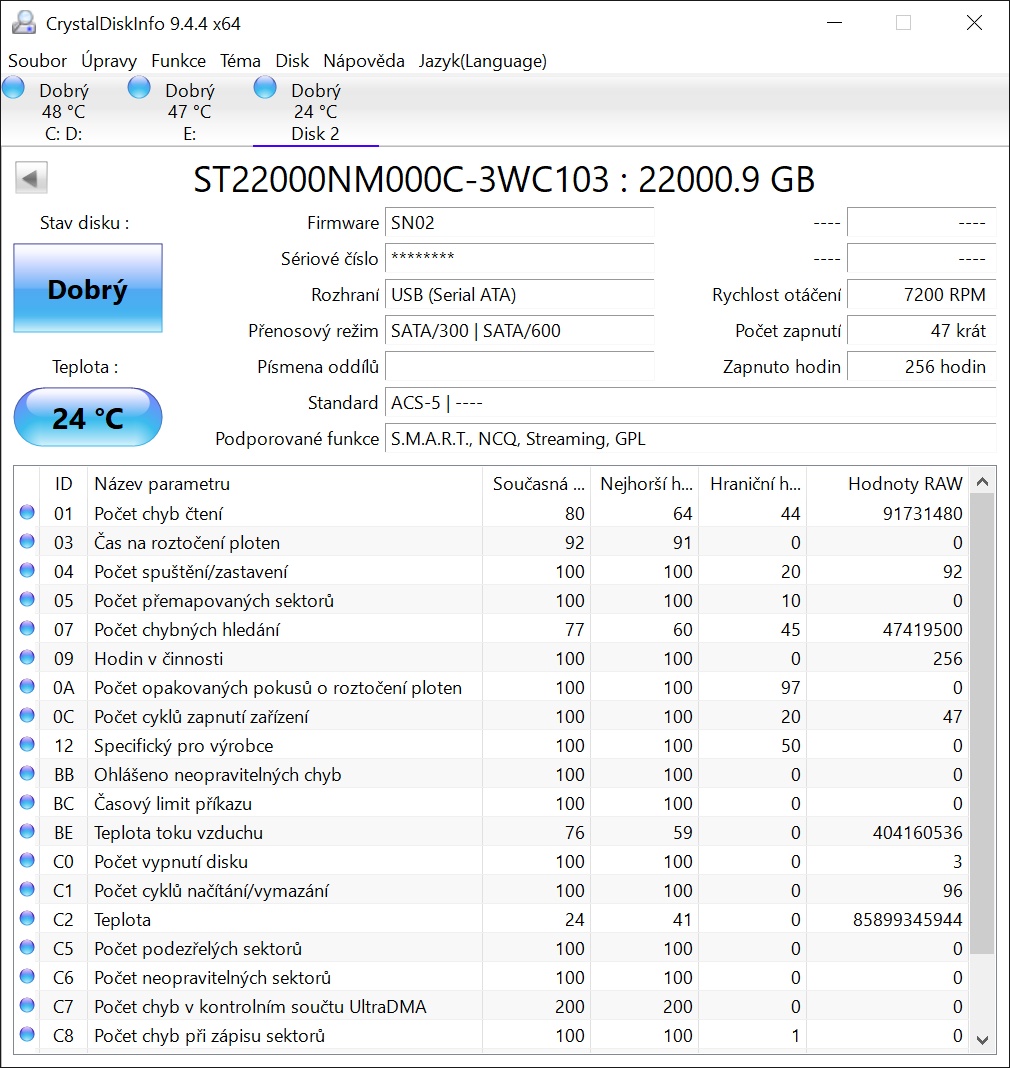Image resolution: width=1010 pixels, height=1068 pixels.
Task: Open the "Nápověda" menu
Action: tap(363, 61)
